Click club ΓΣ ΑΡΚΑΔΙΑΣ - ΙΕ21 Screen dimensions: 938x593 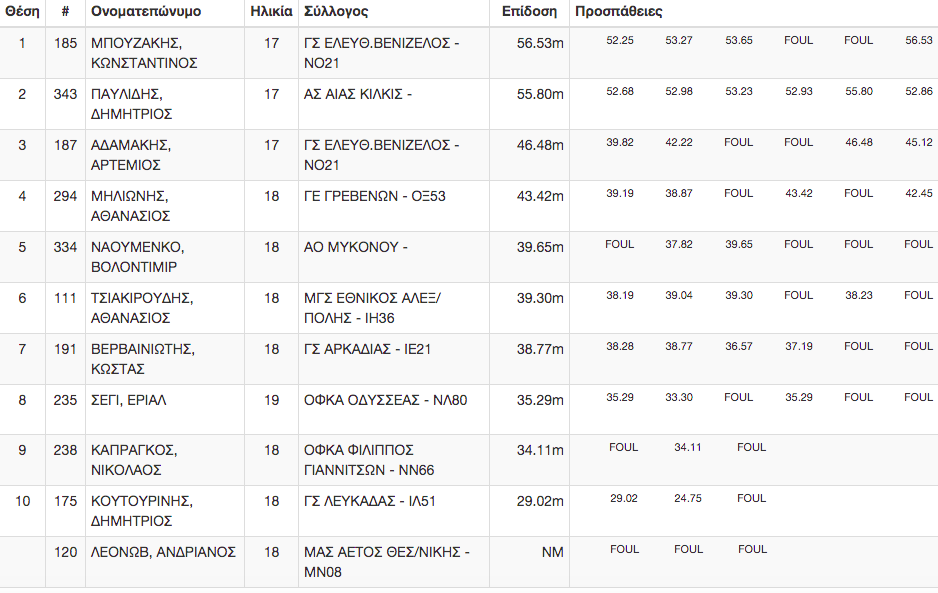coord(367,349)
